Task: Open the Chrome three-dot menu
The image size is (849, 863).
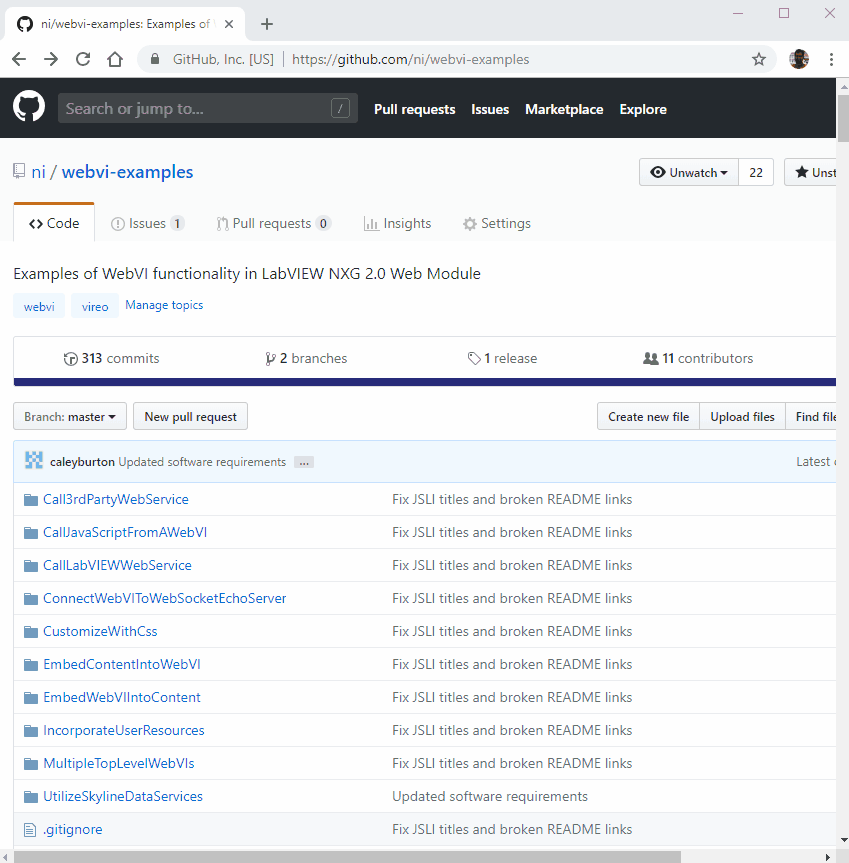Action: 831,59
